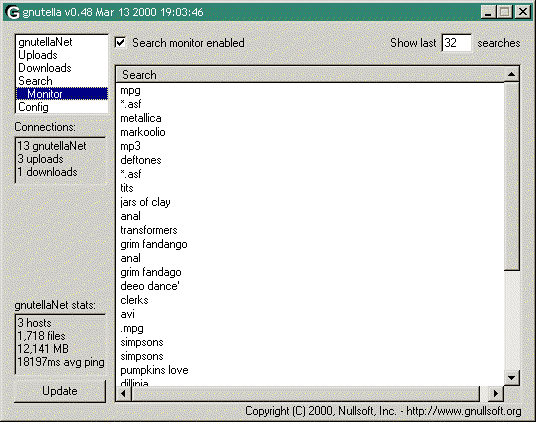536x422 pixels.
Task: Click the gnutella G logo icon
Action: (x=13, y=12)
